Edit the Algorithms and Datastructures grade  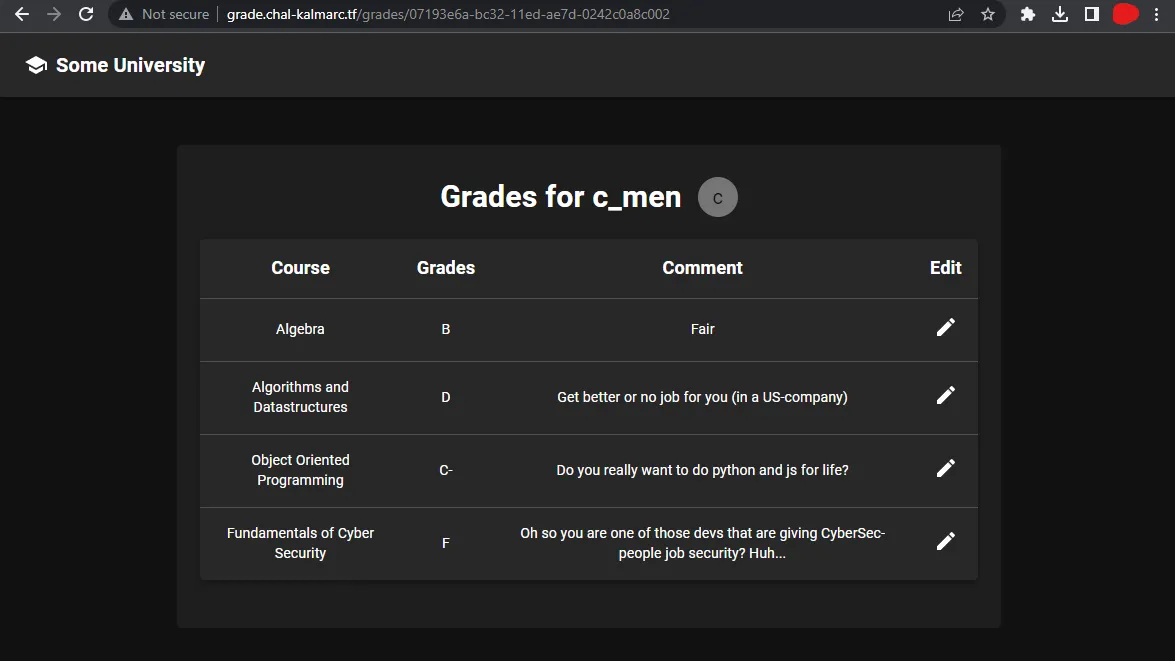click(x=945, y=396)
